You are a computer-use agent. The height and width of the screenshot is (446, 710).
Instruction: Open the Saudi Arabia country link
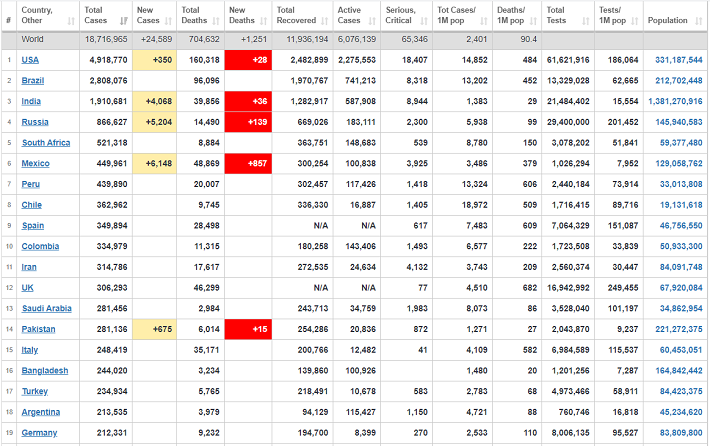click(47, 309)
